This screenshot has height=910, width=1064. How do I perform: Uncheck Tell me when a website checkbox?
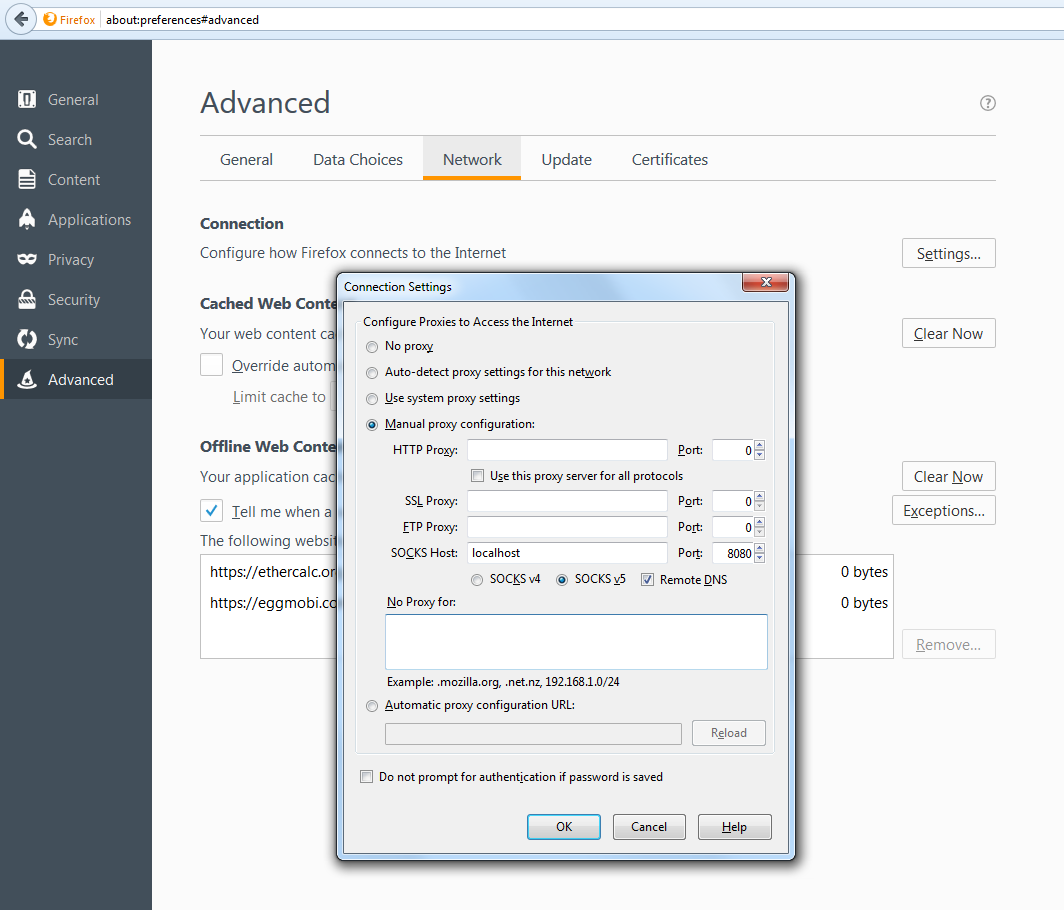click(x=211, y=510)
